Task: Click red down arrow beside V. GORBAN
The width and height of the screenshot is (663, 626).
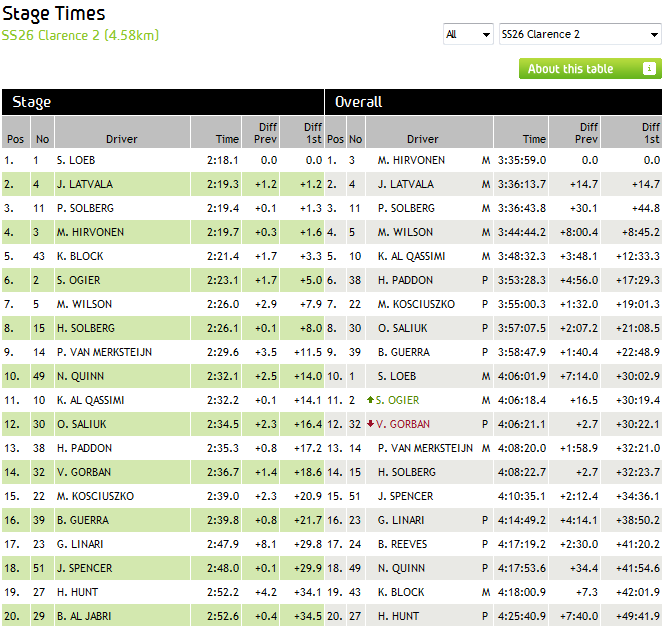Action: tap(370, 424)
